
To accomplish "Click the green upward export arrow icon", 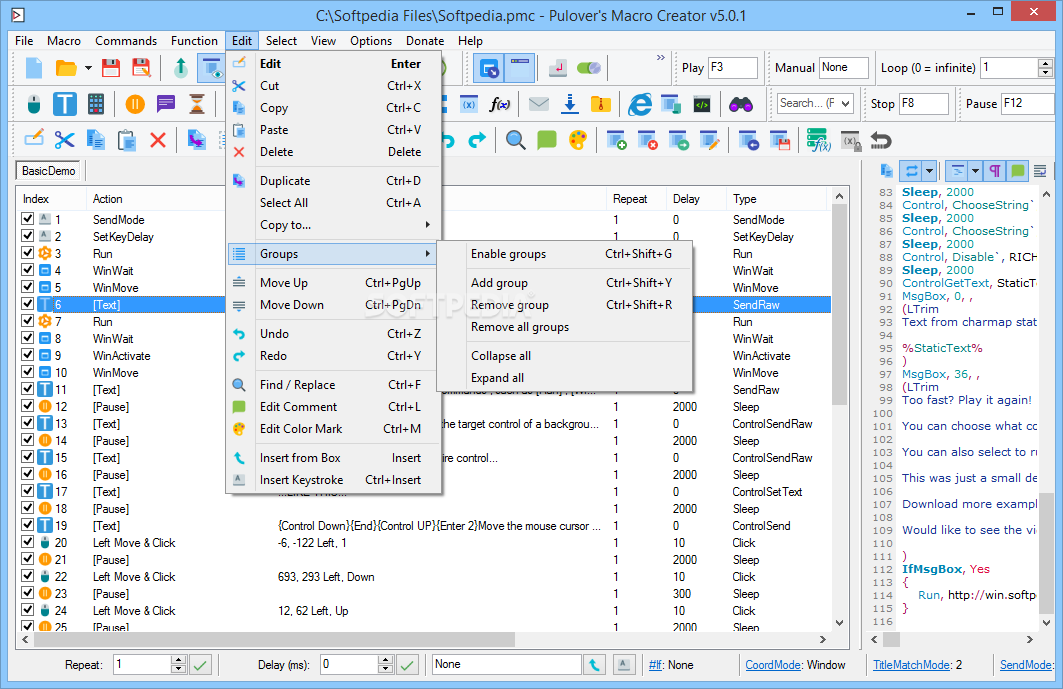I will 180,68.
